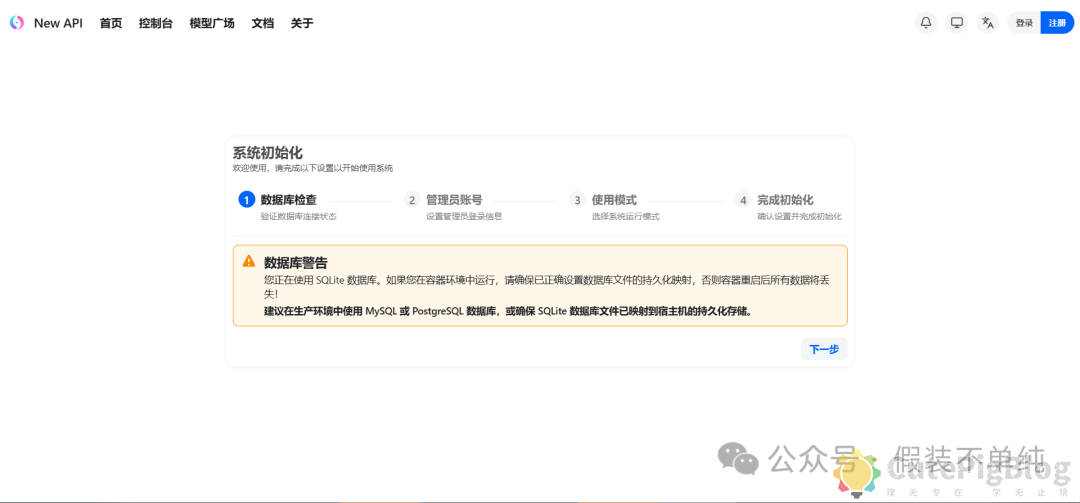Open the 控制台 menu item
This screenshot has width=1080, height=503.
(x=156, y=23)
